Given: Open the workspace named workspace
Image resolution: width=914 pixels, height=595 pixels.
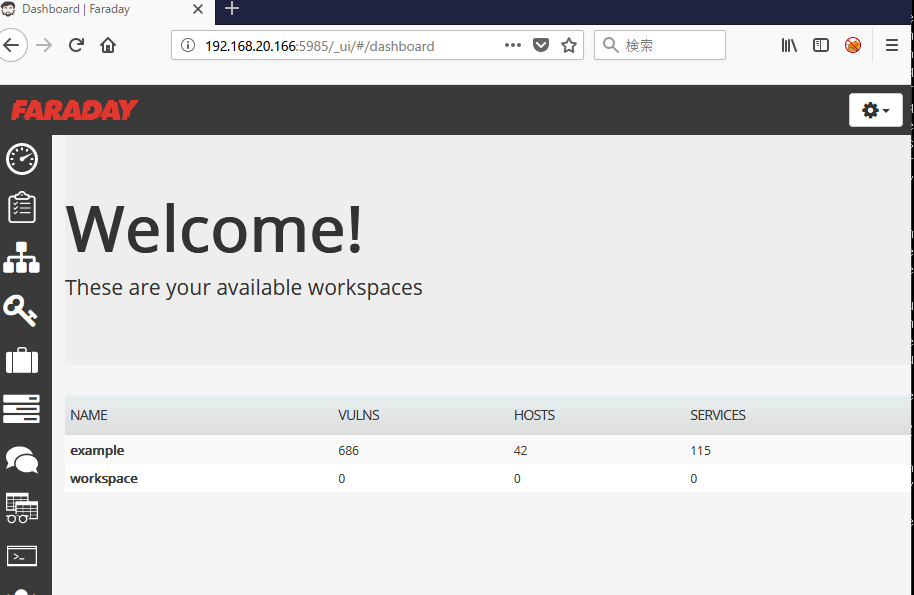Looking at the screenshot, I should coord(104,478).
